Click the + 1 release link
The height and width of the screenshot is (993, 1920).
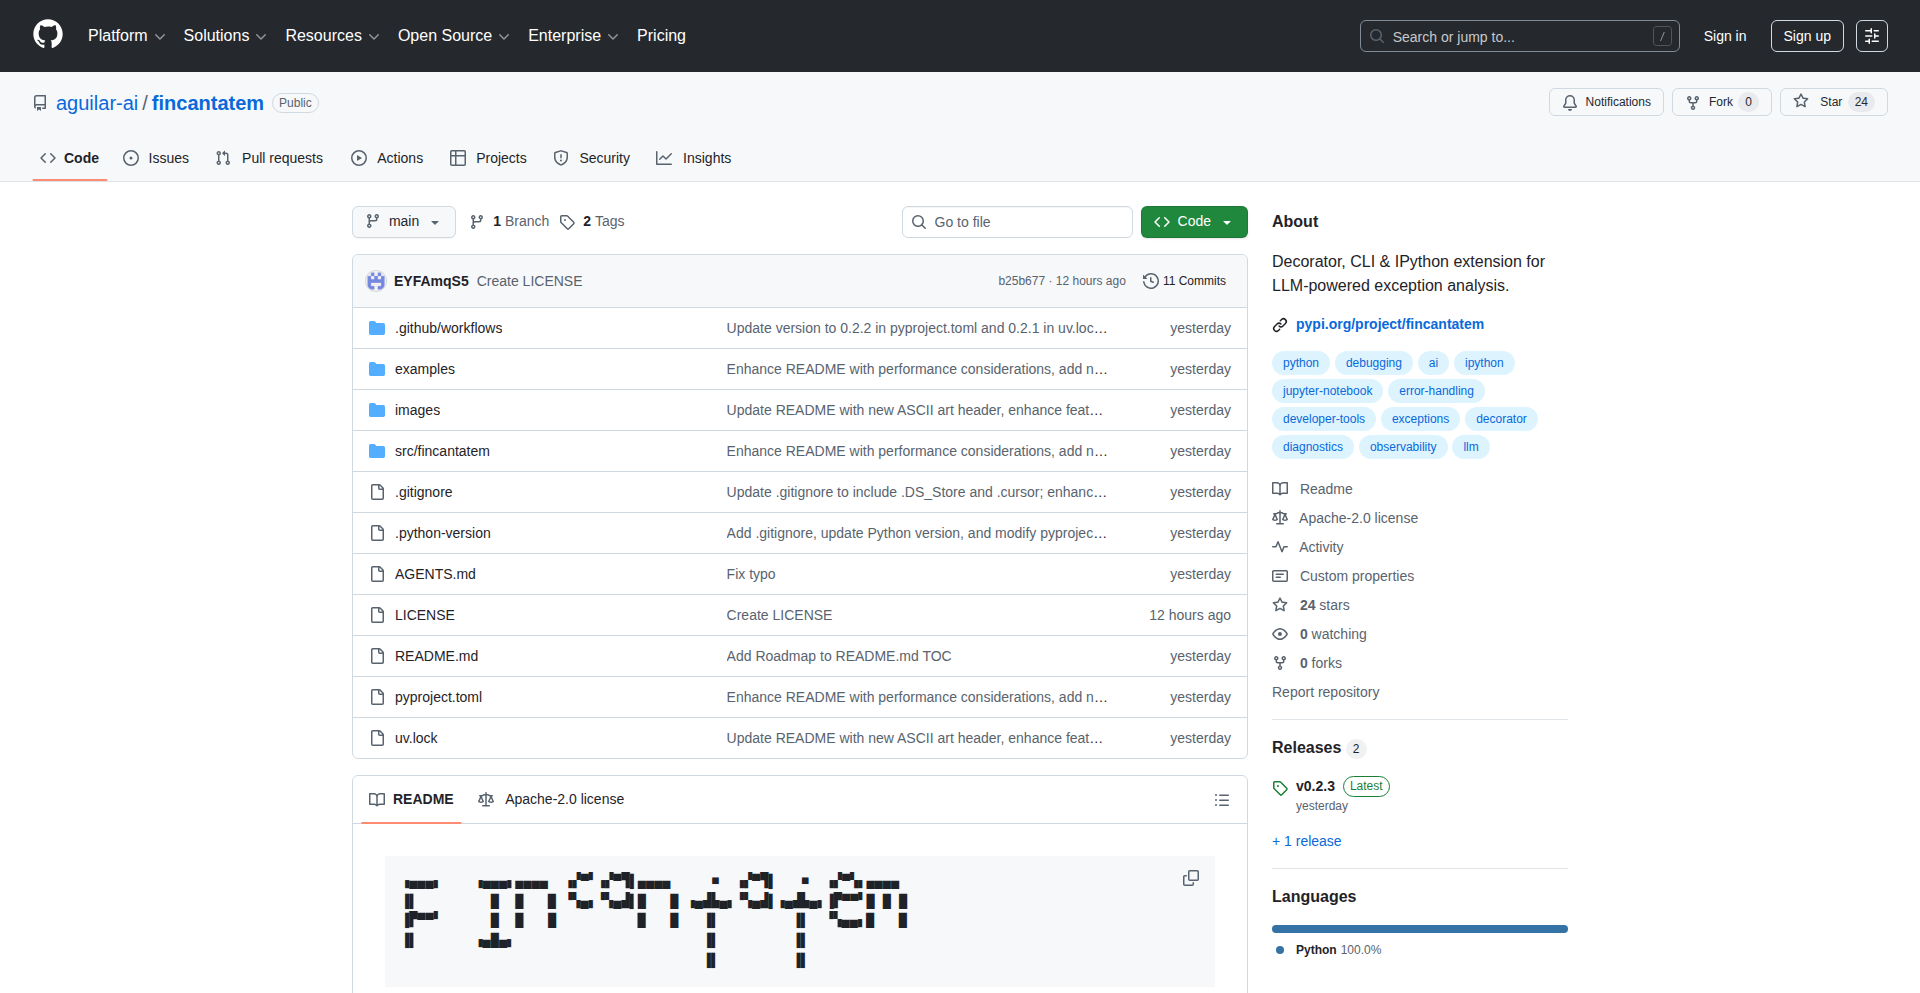pyautogui.click(x=1306, y=841)
